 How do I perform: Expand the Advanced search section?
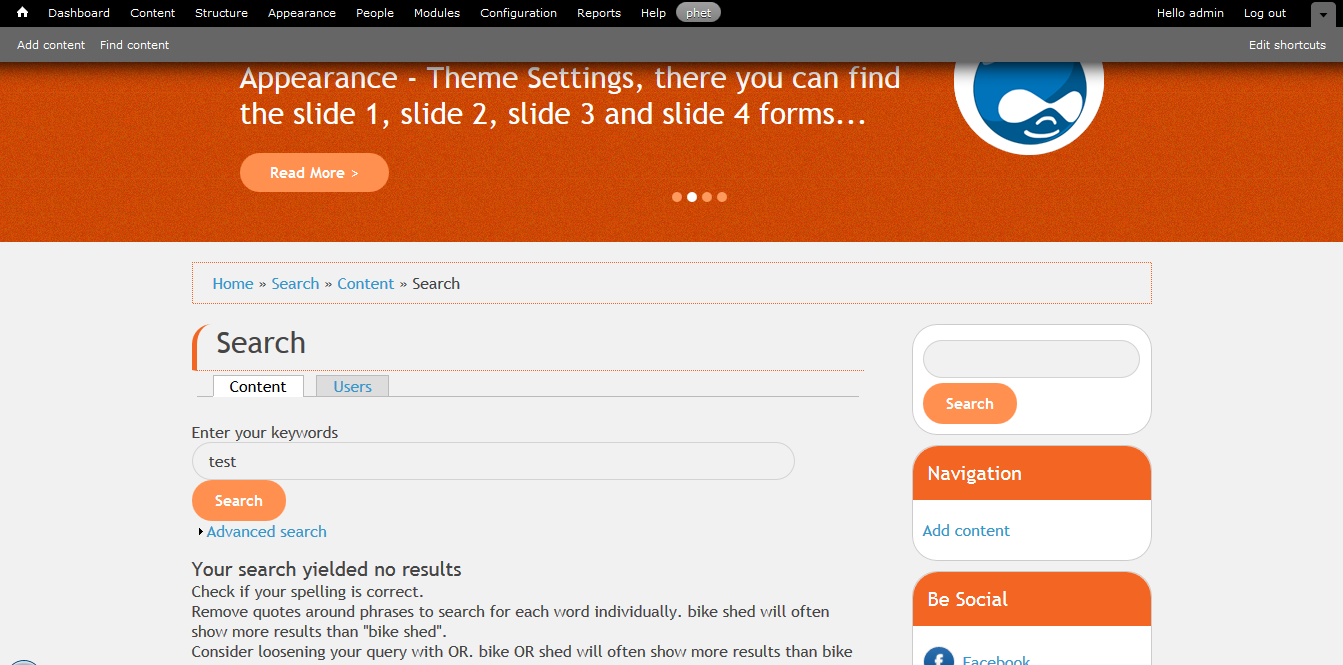[x=267, y=532]
